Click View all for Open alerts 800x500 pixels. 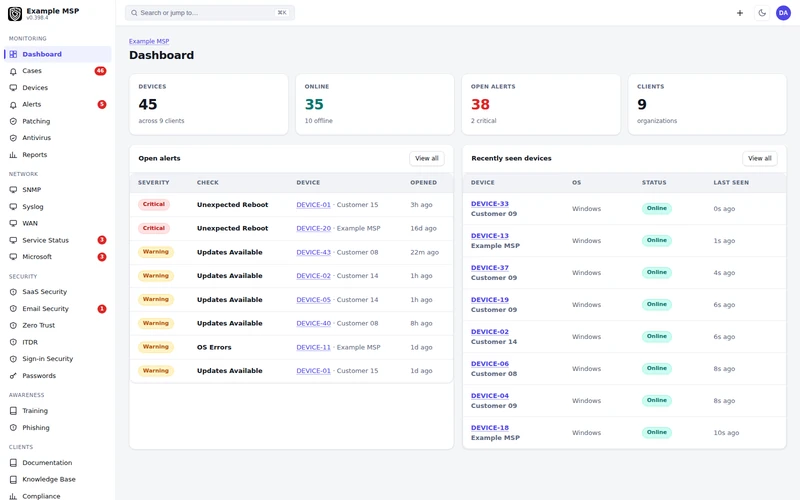pyautogui.click(x=427, y=158)
